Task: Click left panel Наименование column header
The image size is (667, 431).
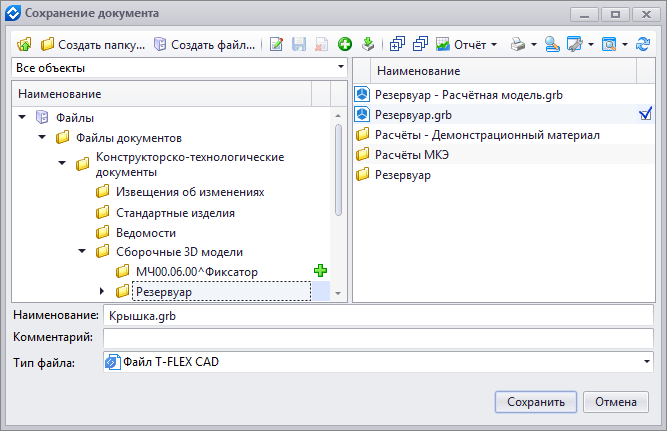Action: point(162,94)
